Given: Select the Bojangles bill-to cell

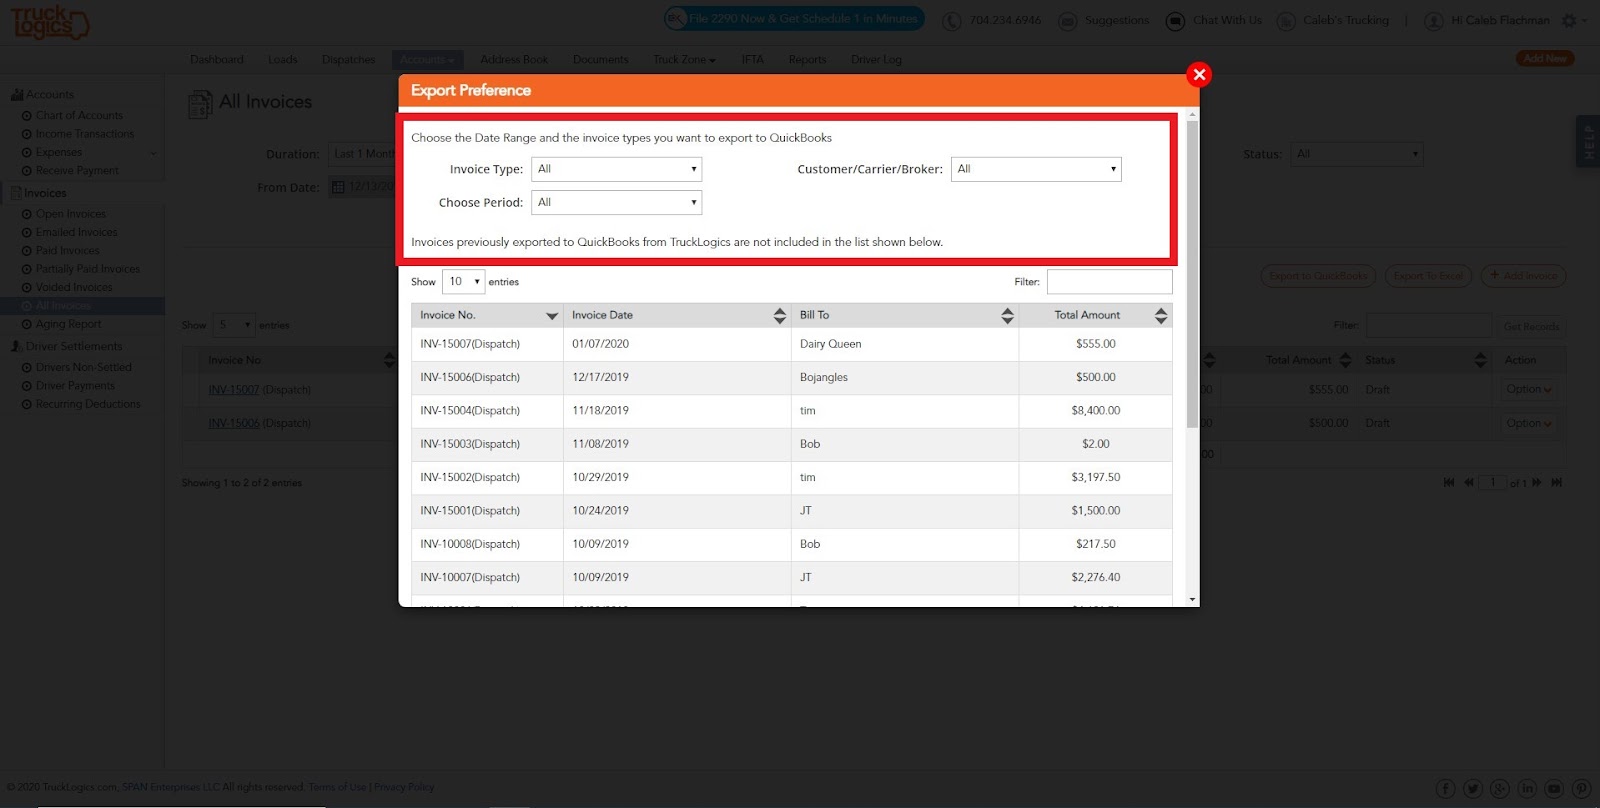Looking at the screenshot, I should [x=904, y=377].
